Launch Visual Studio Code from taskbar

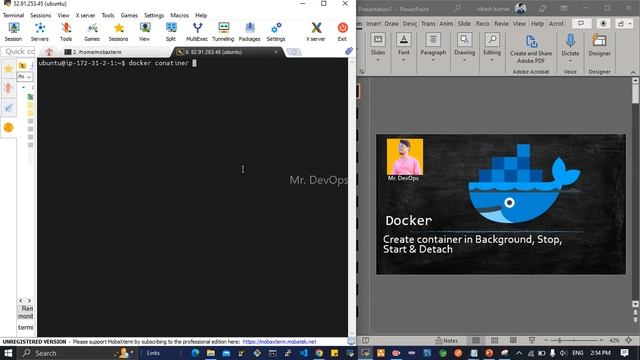point(304,353)
